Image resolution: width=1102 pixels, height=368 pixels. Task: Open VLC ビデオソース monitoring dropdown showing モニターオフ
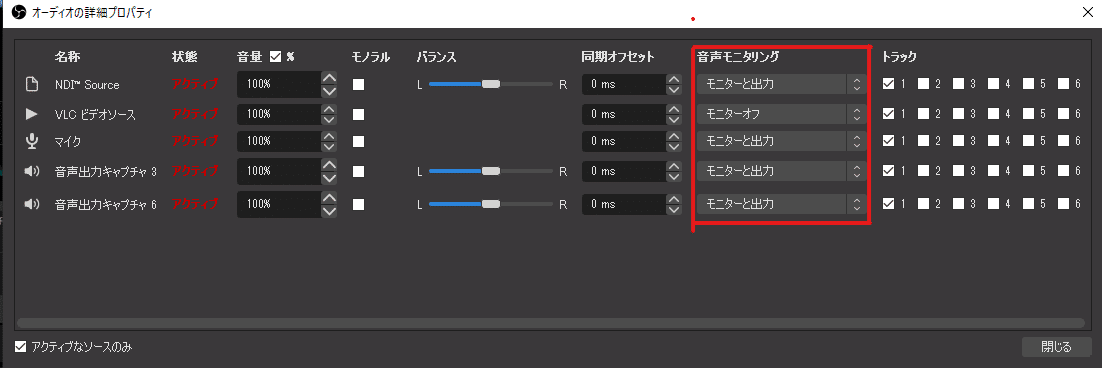(x=782, y=114)
